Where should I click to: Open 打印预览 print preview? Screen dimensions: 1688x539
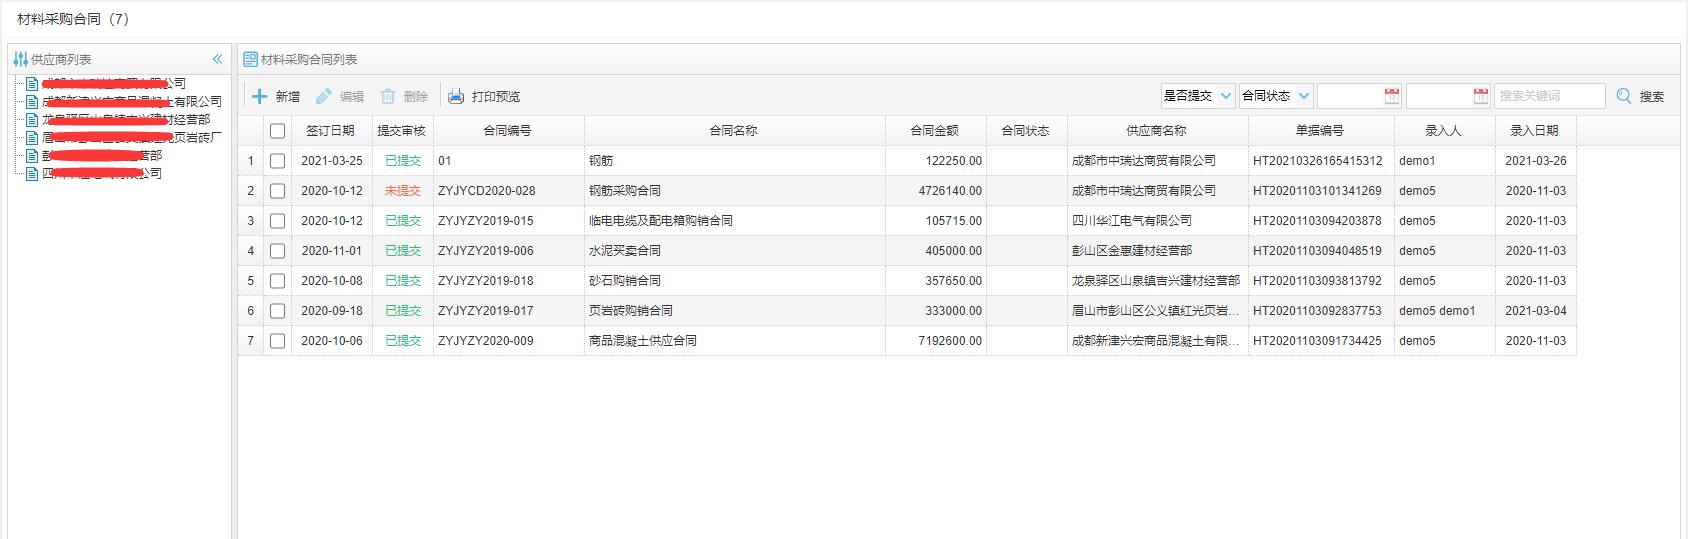(484, 97)
